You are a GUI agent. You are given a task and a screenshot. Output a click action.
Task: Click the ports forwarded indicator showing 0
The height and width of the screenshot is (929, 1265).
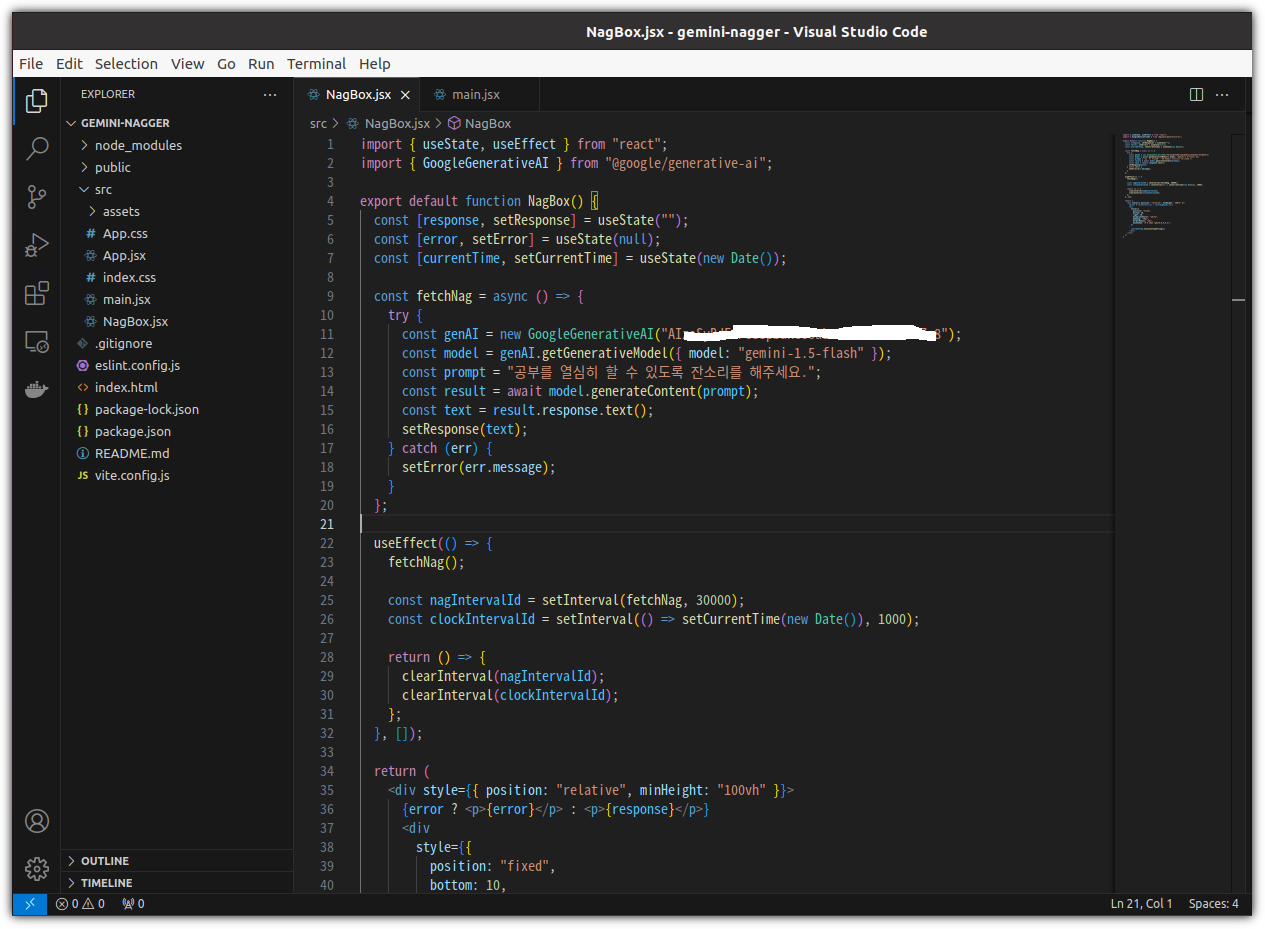coord(133,903)
